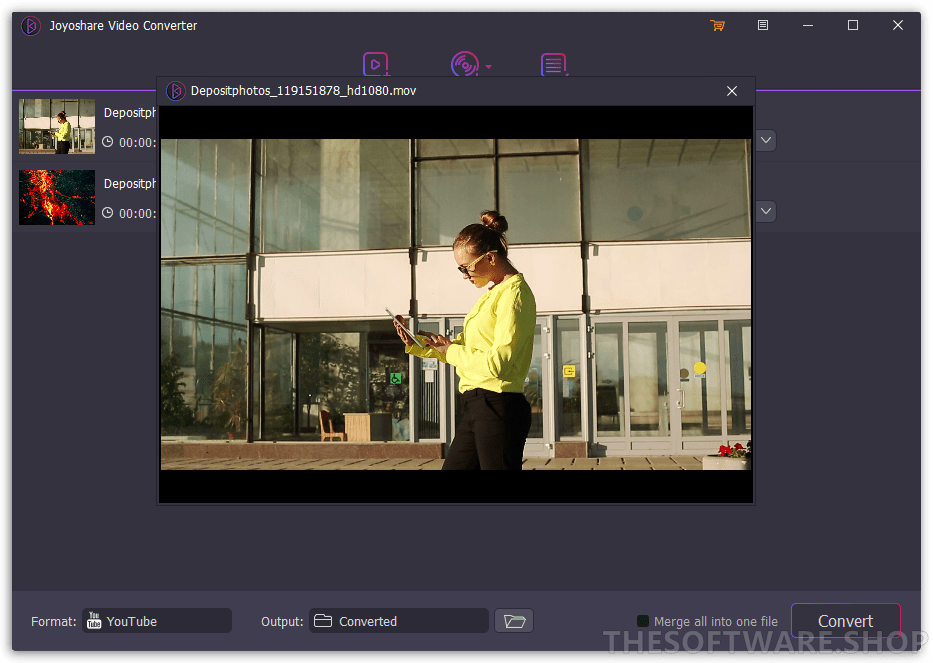
Task: Click the Joyoshare icon on the preview window
Action: pyautogui.click(x=176, y=90)
